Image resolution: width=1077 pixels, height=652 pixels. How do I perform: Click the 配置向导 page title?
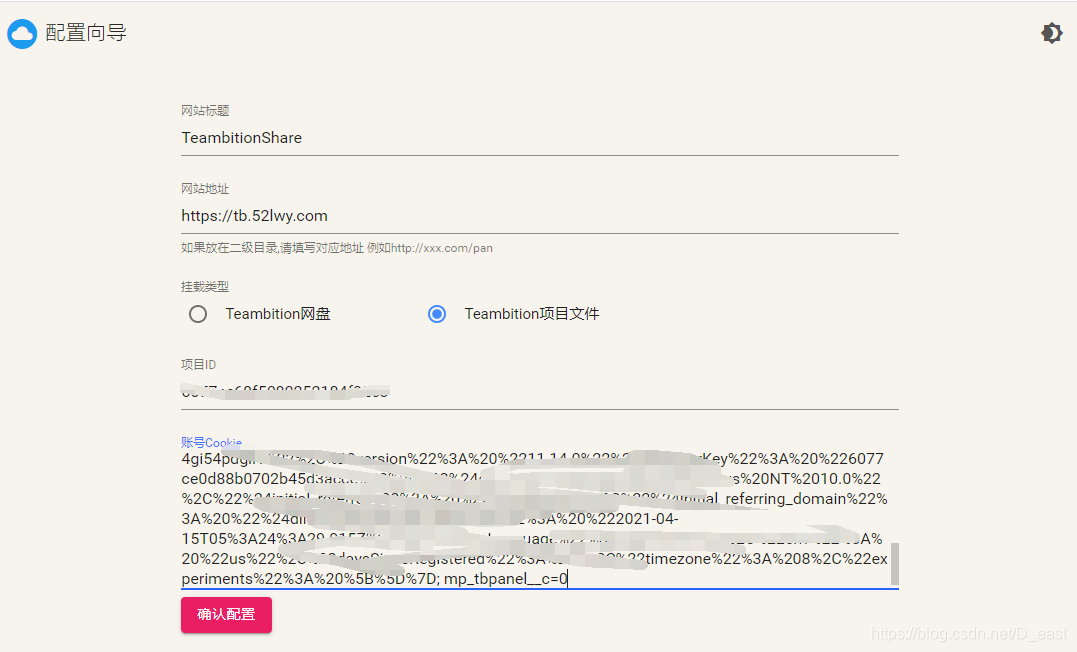[x=86, y=33]
